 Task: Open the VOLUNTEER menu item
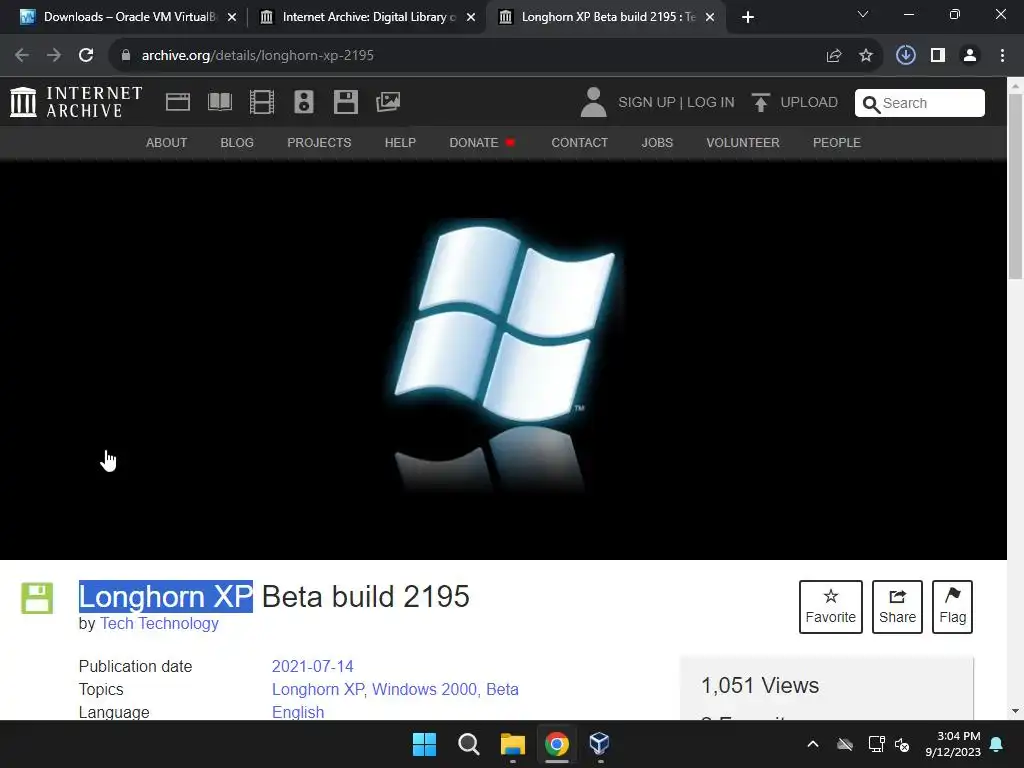[x=743, y=142]
